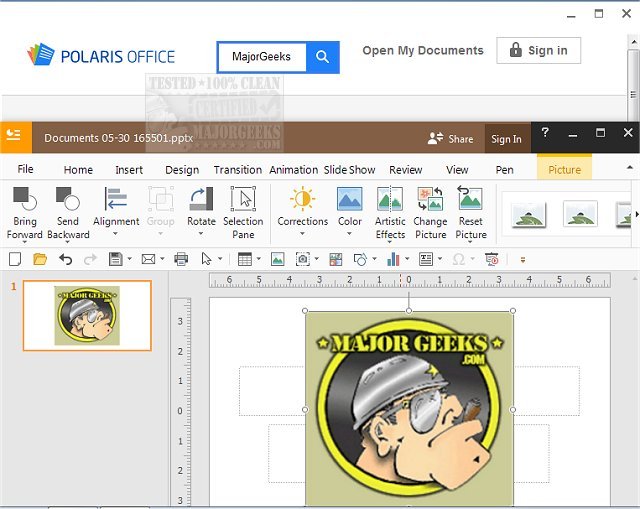The image size is (640, 509).
Task: Click the select cursor tool icon
Action: (x=207, y=259)
